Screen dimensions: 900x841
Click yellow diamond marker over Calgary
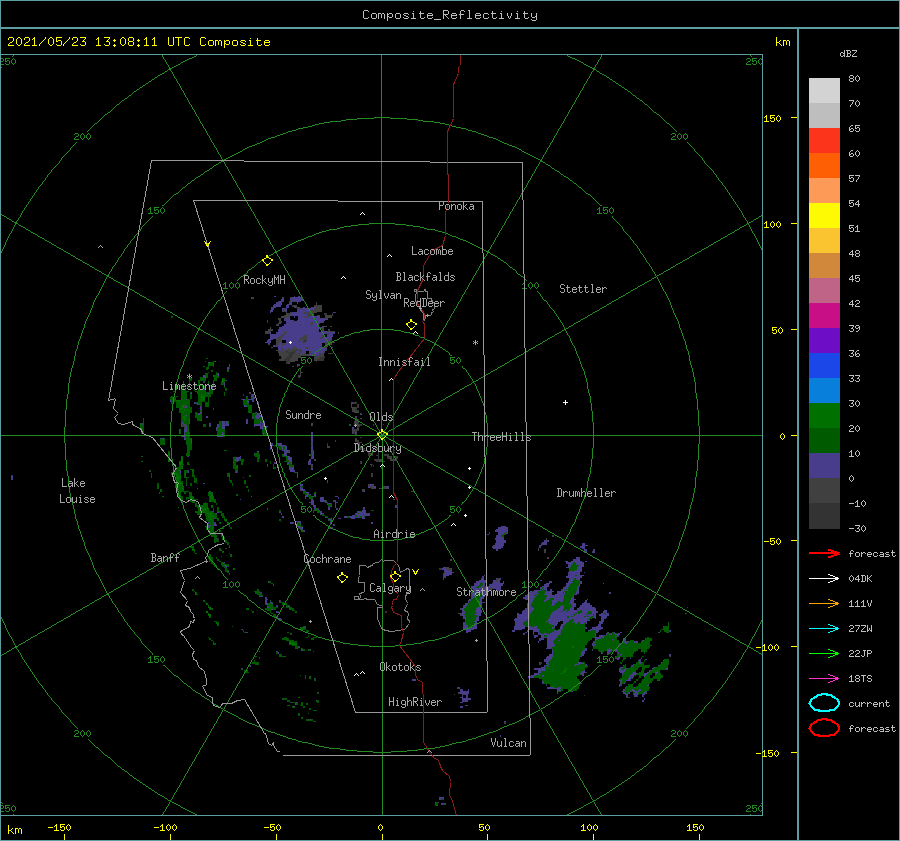click(395, 576)
